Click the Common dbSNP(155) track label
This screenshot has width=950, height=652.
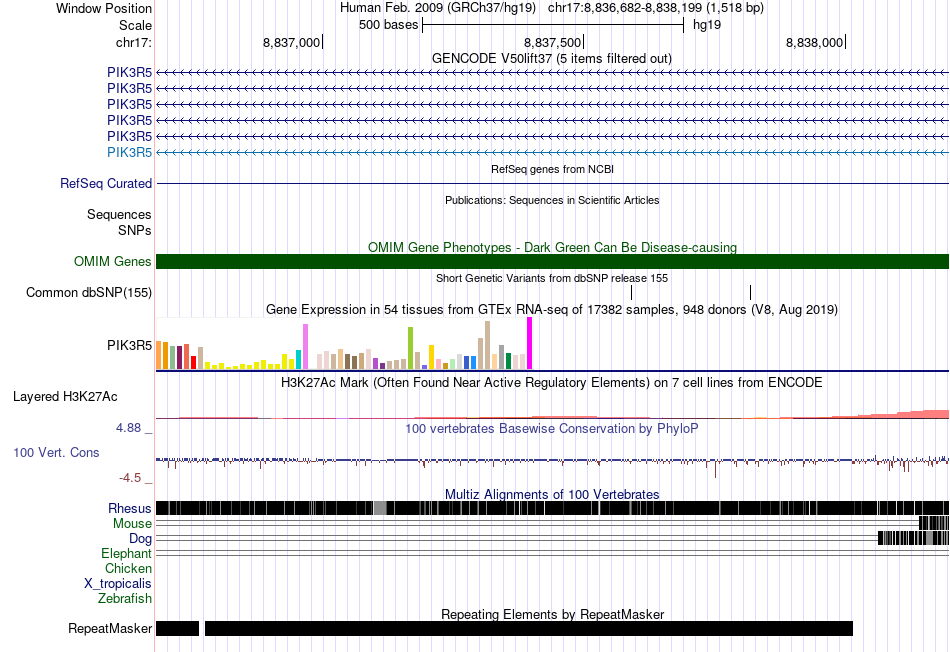coord(89,293)
